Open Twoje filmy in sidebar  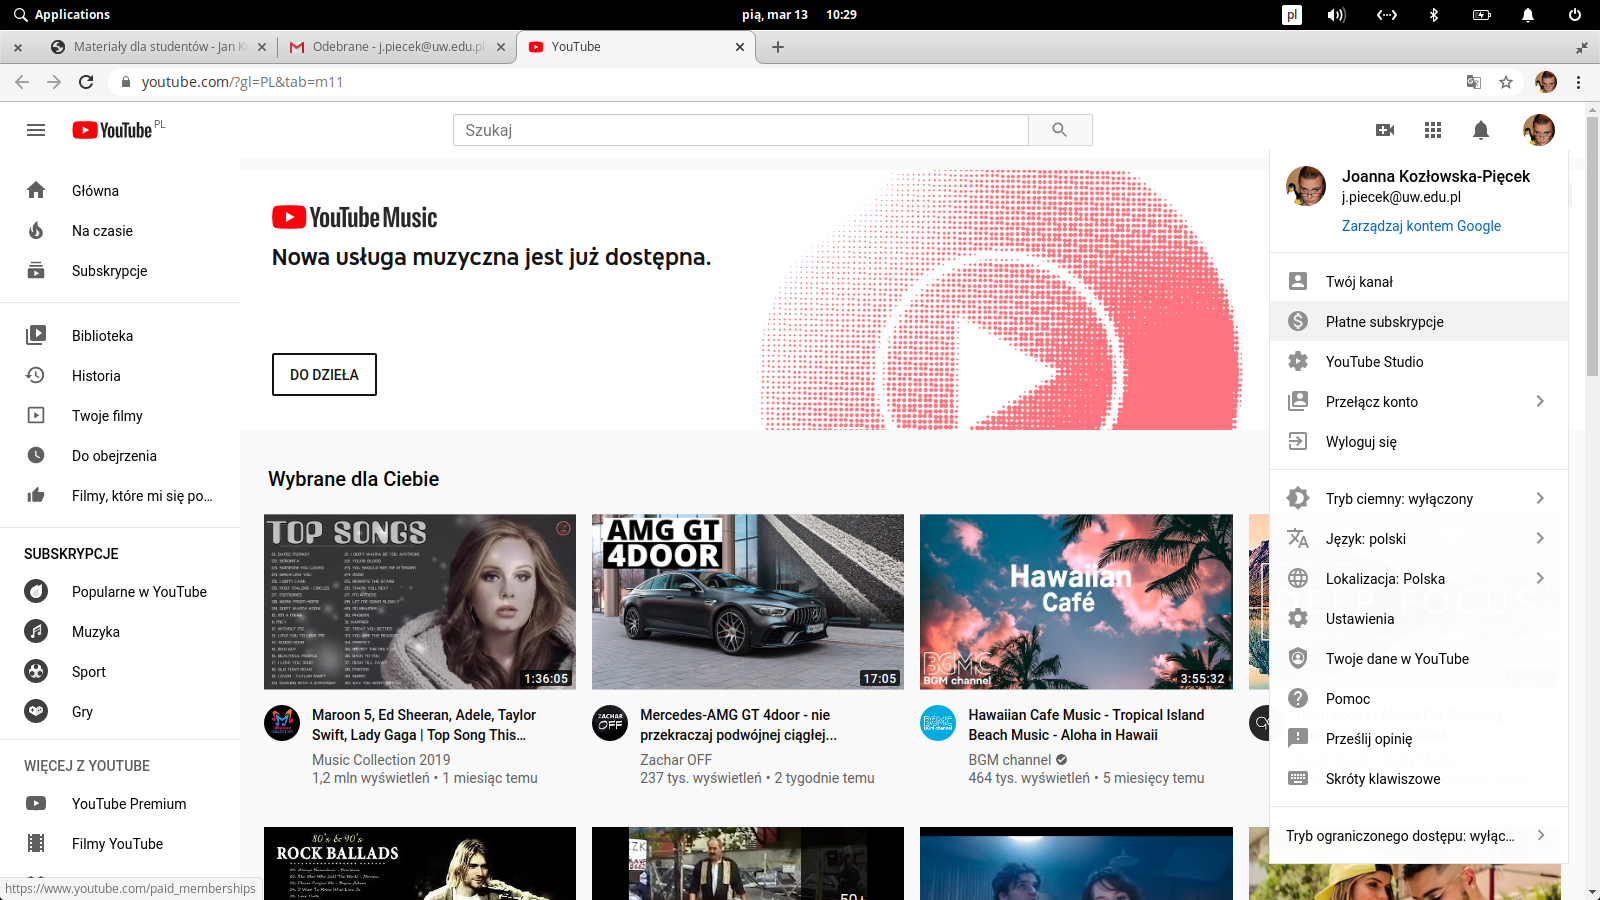pyautogui.click(x=120, y=416)
